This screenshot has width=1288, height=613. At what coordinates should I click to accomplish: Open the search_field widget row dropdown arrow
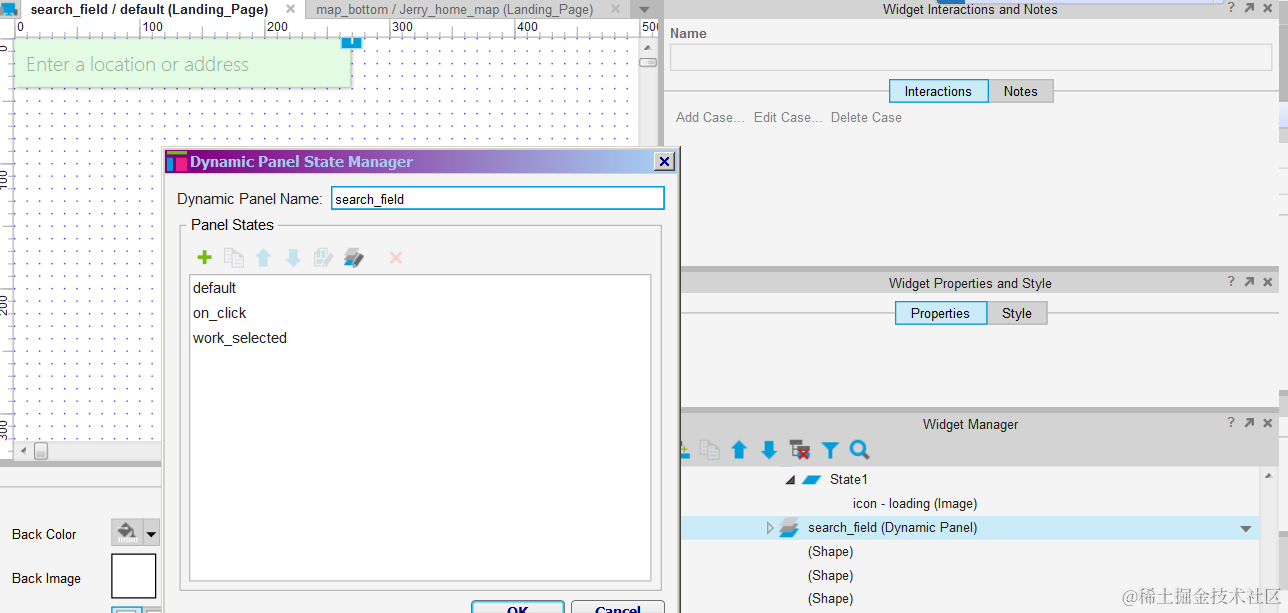pyautogui.click(x=1245, y=528)
